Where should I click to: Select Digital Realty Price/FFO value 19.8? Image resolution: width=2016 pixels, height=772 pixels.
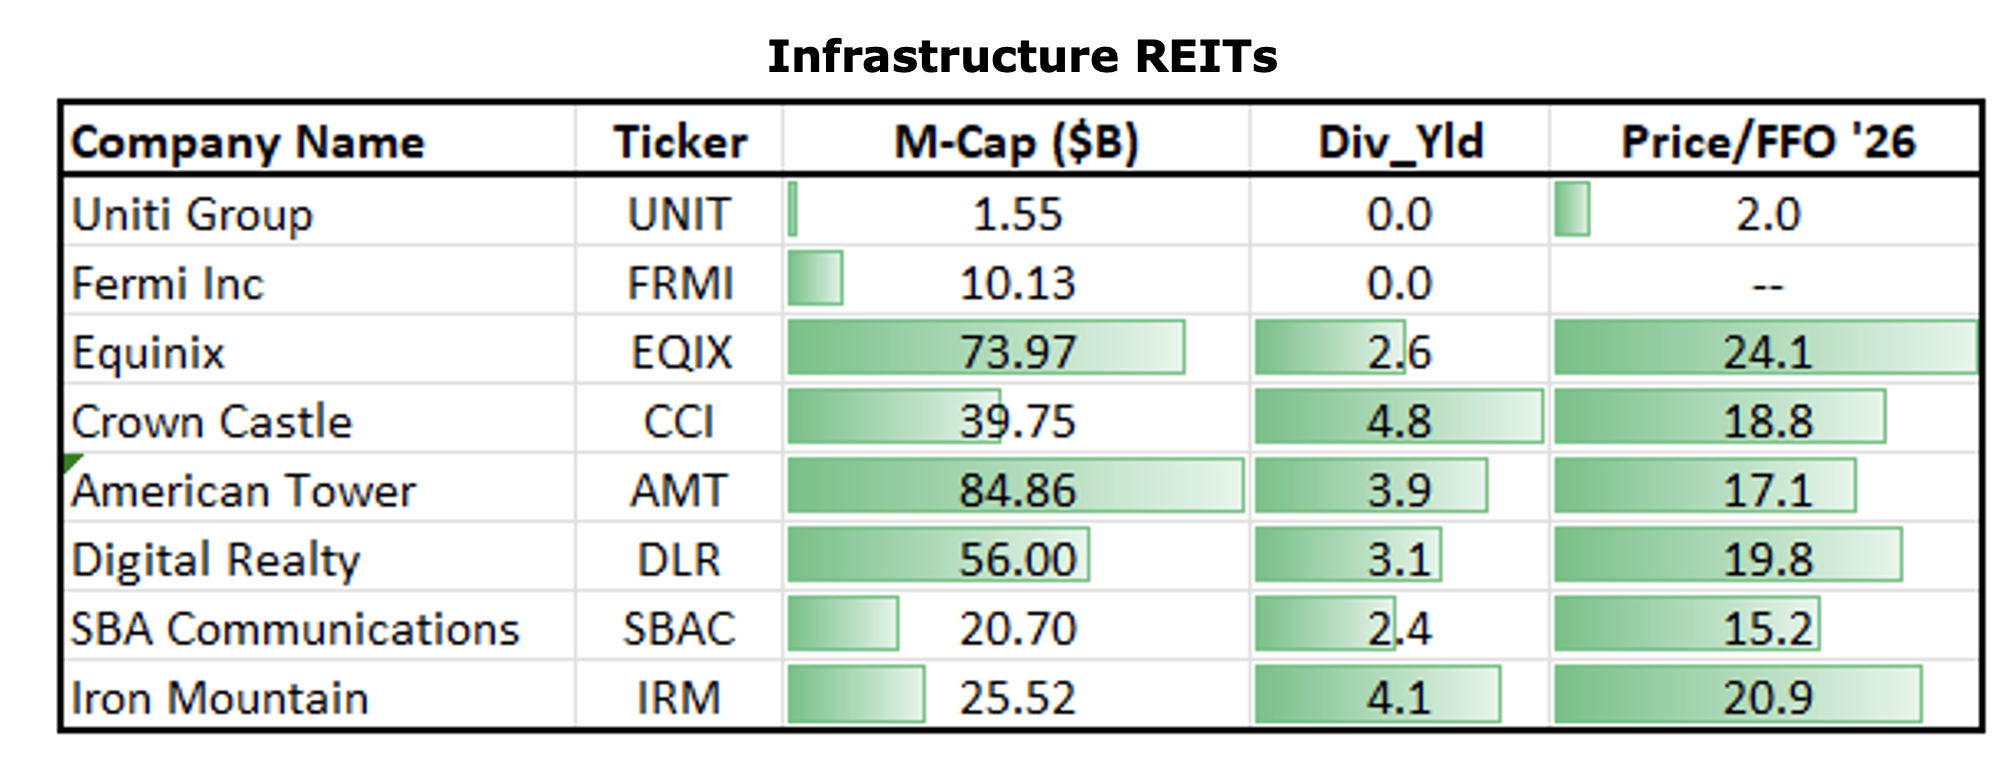1767,559
